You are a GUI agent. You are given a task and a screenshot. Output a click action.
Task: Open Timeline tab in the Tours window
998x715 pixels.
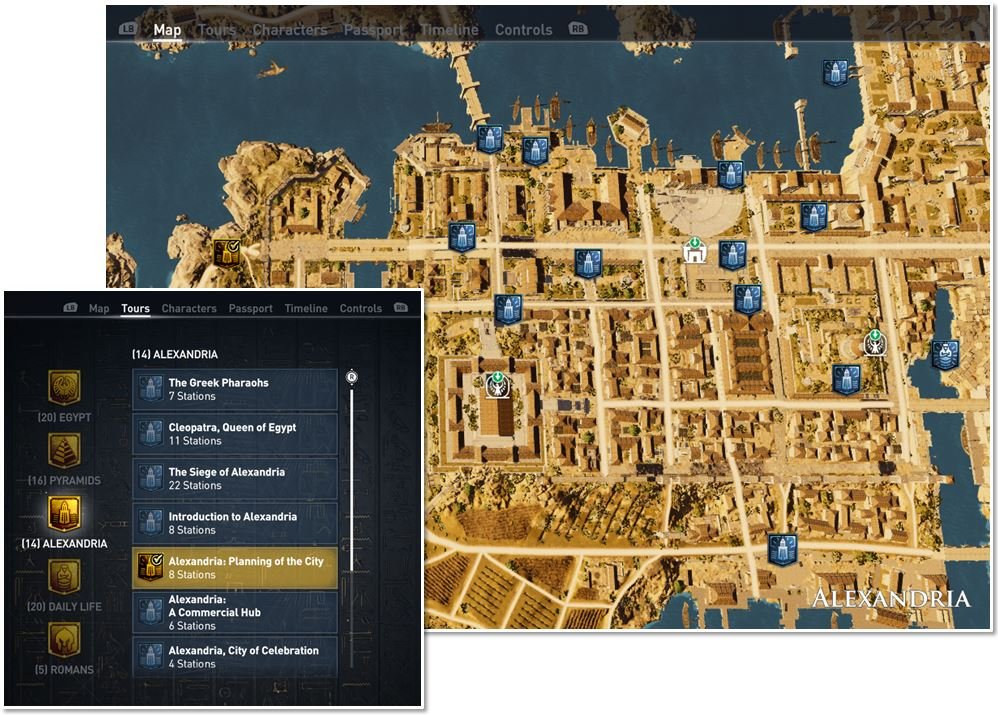306,308
